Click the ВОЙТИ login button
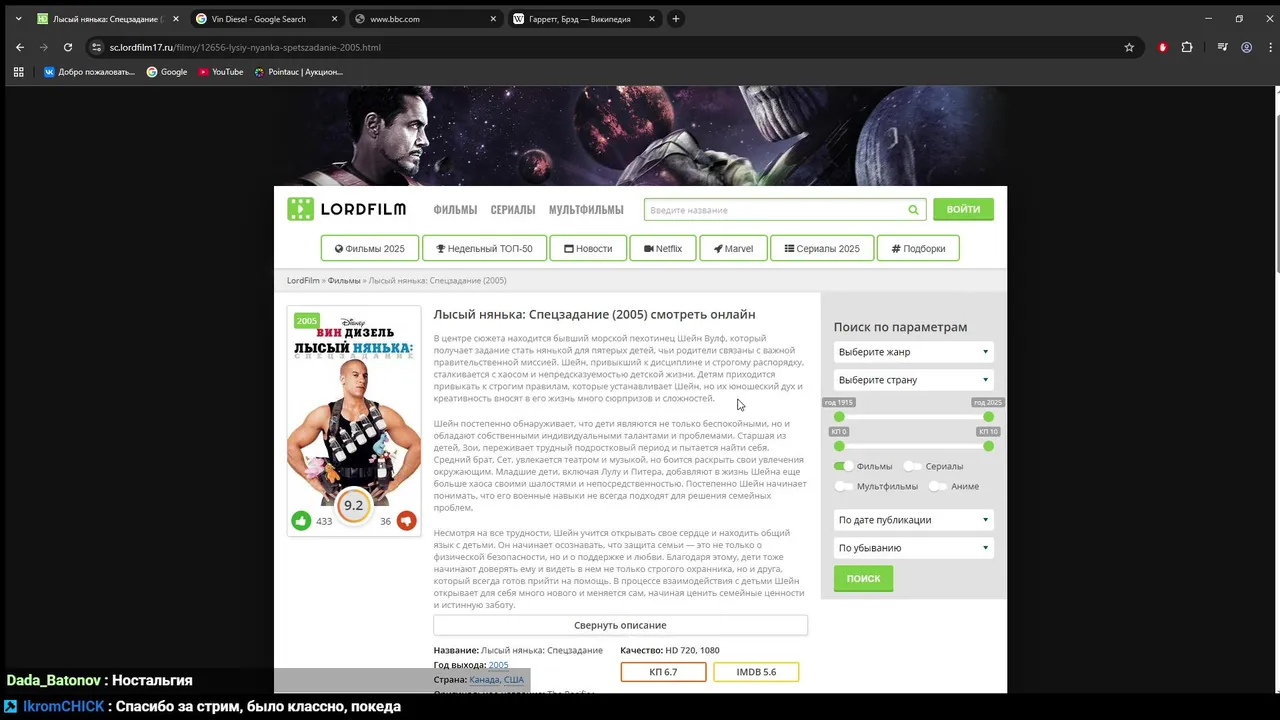 pos(963,209)
